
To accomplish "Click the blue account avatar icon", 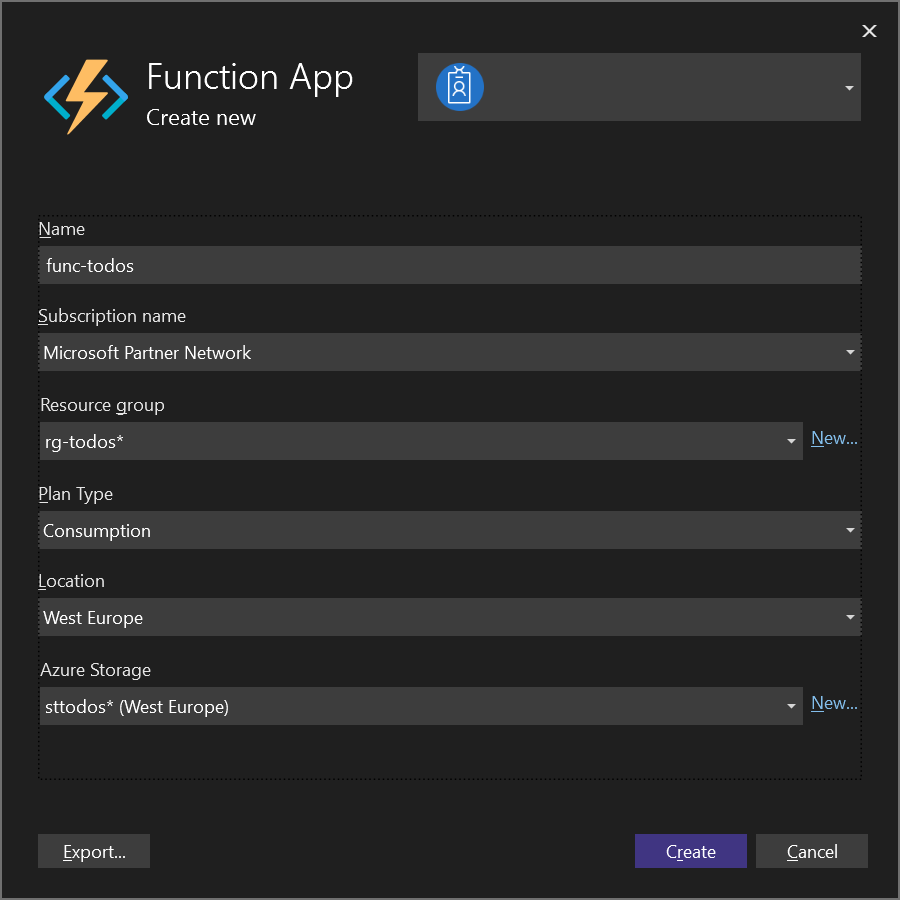I will click(459, 87).
